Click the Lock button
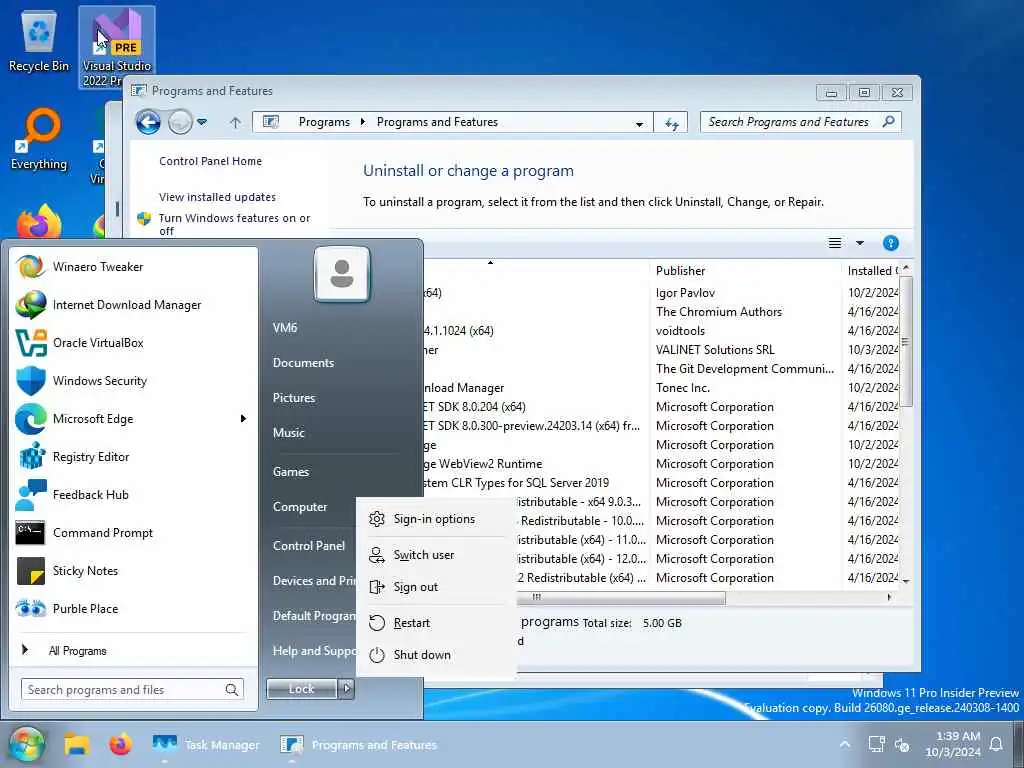Viewport: 1024px width, 768px height. coord(302,688)
